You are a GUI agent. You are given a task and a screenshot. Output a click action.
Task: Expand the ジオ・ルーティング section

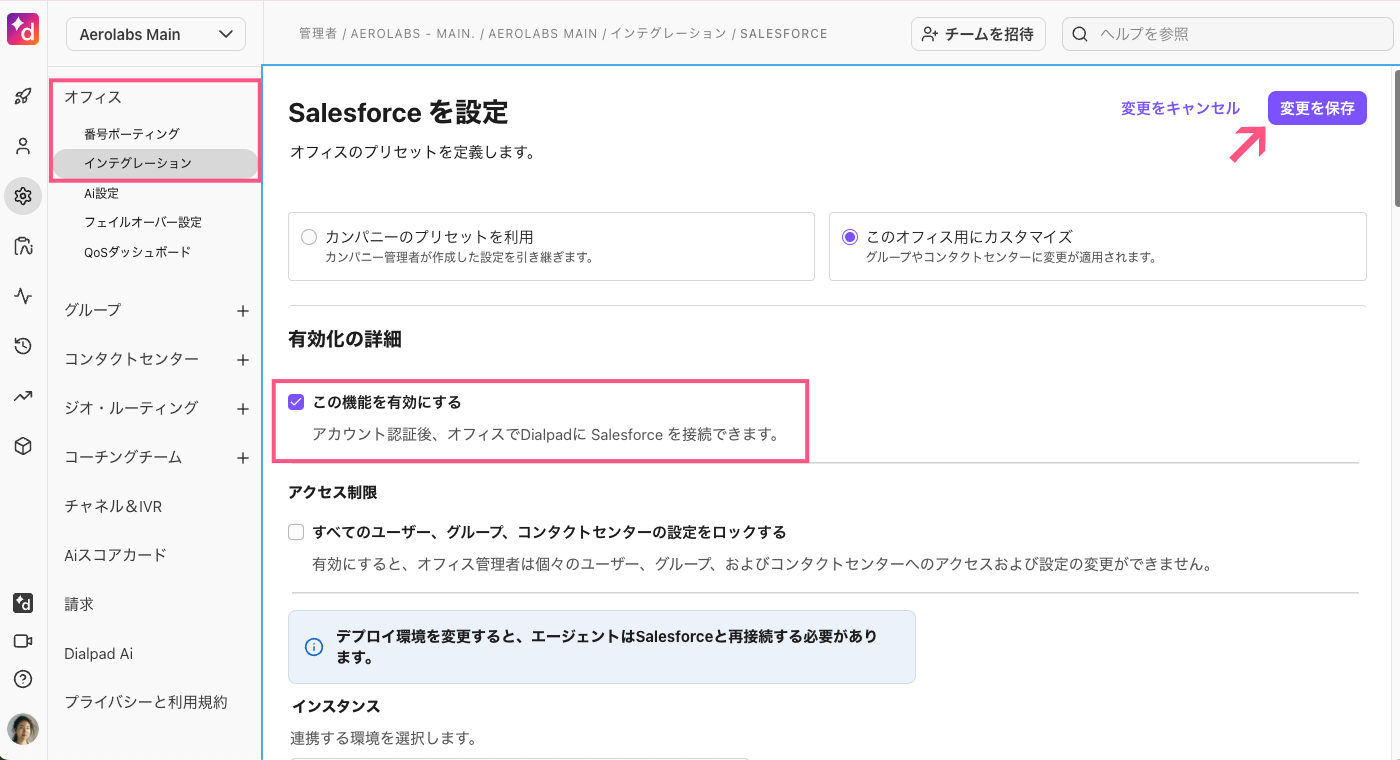click(x=131, y=408)
